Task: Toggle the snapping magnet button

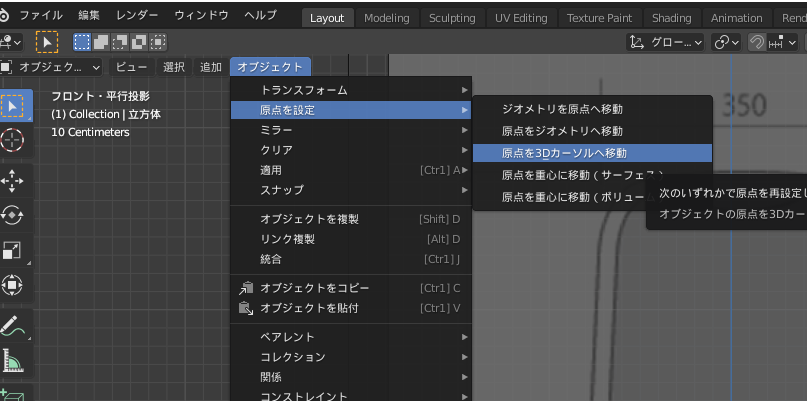Action: [x=757, y=42]
